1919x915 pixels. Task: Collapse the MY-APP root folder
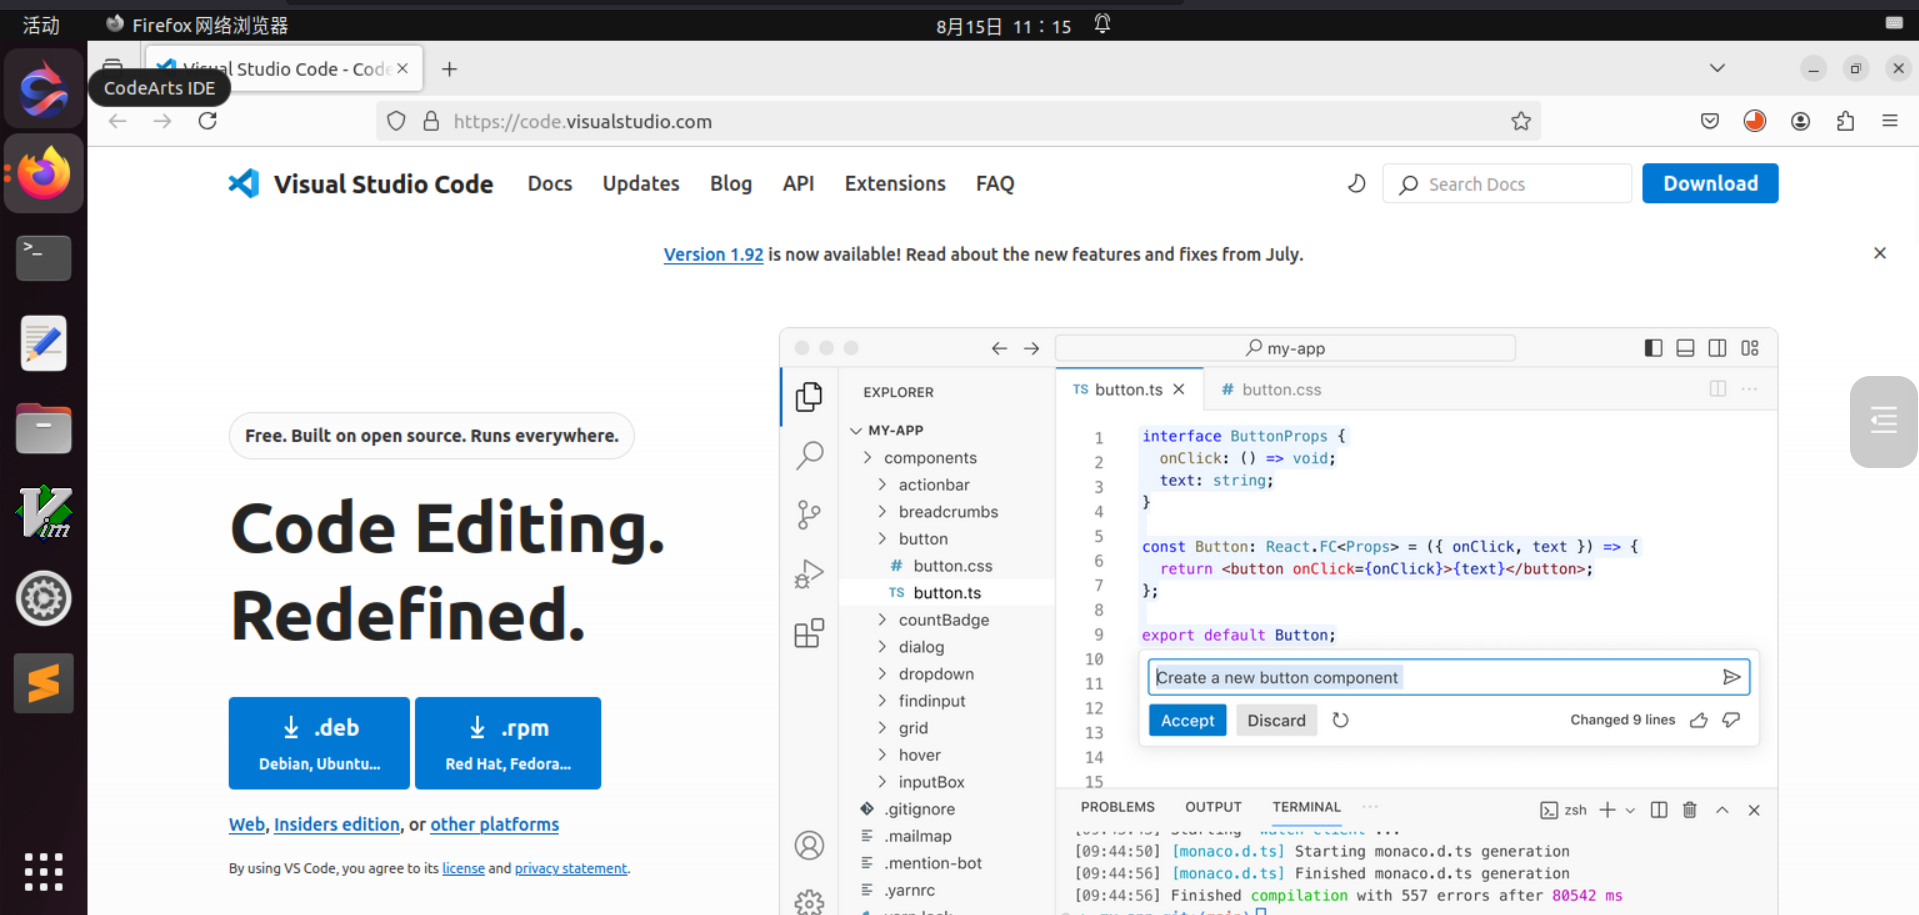pos(856,430)
